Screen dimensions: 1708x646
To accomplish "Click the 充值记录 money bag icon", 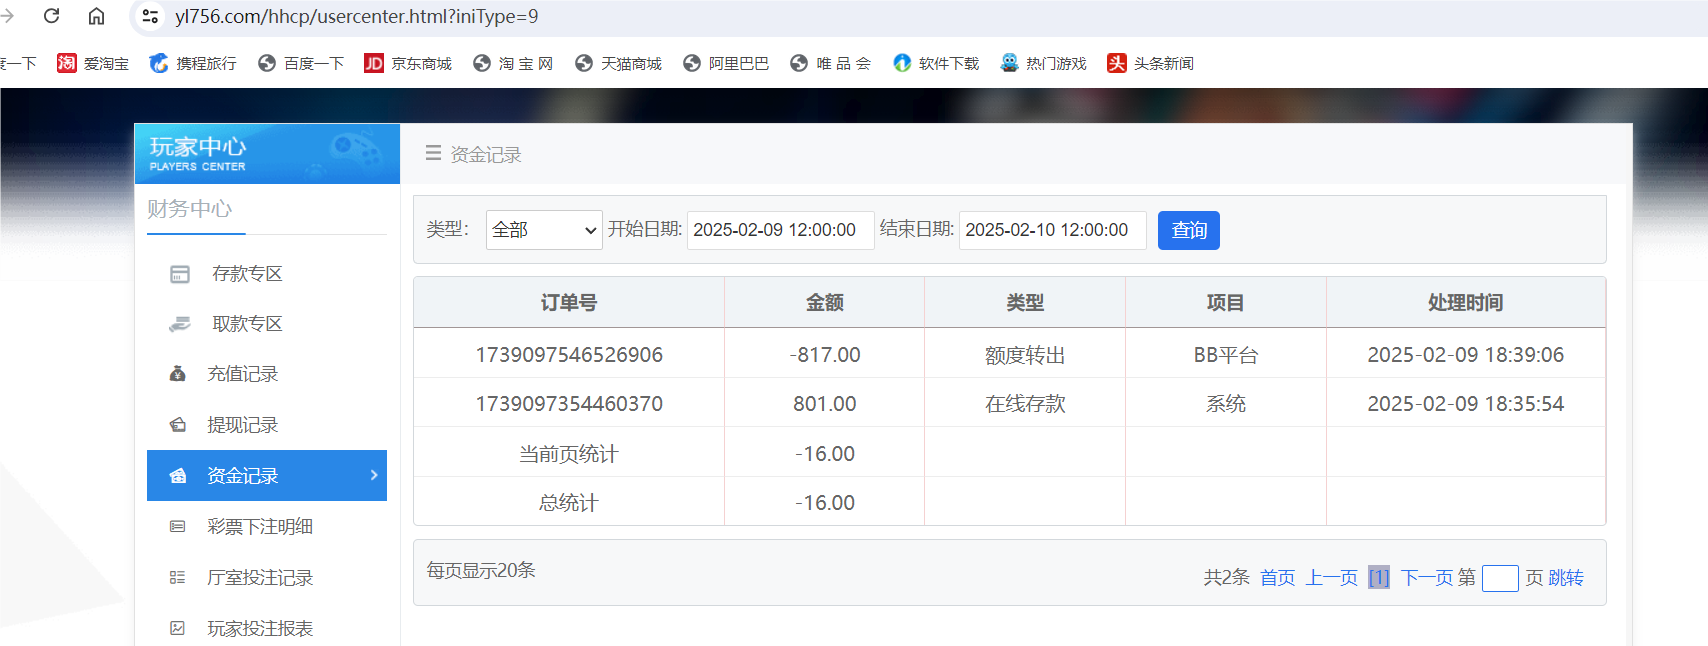I will 178,374.
